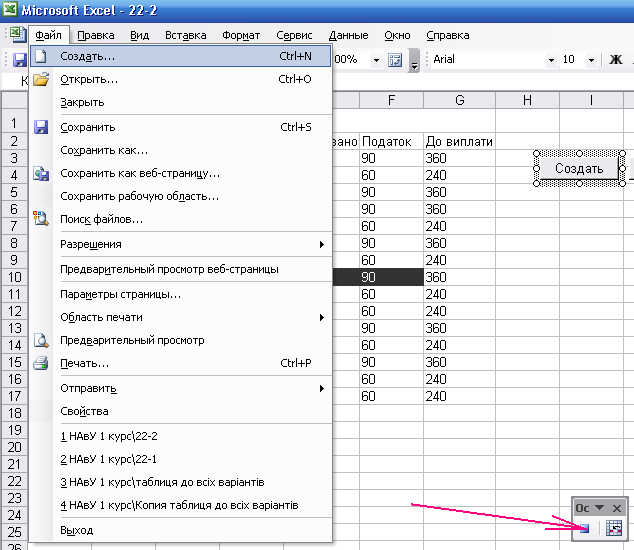Click the new document icon beside Создать
This screenshot has width=634, height=550.
click(40, 56)
